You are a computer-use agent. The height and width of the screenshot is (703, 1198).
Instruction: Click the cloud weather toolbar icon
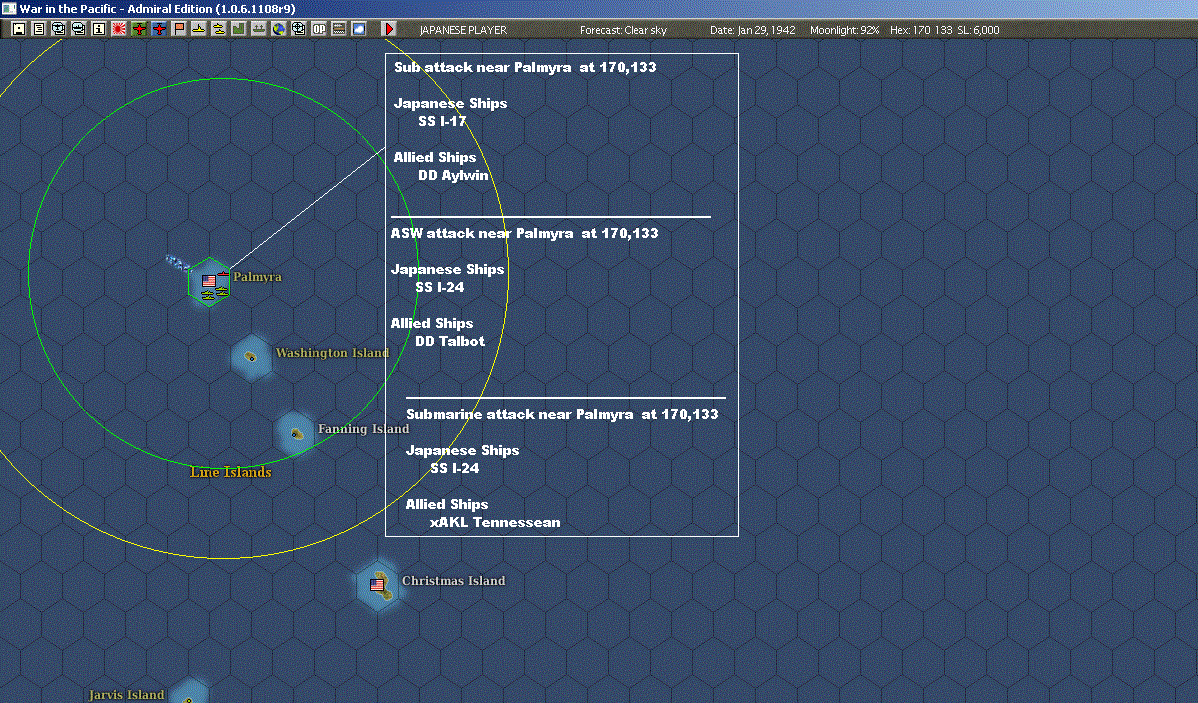coord(358,29)
